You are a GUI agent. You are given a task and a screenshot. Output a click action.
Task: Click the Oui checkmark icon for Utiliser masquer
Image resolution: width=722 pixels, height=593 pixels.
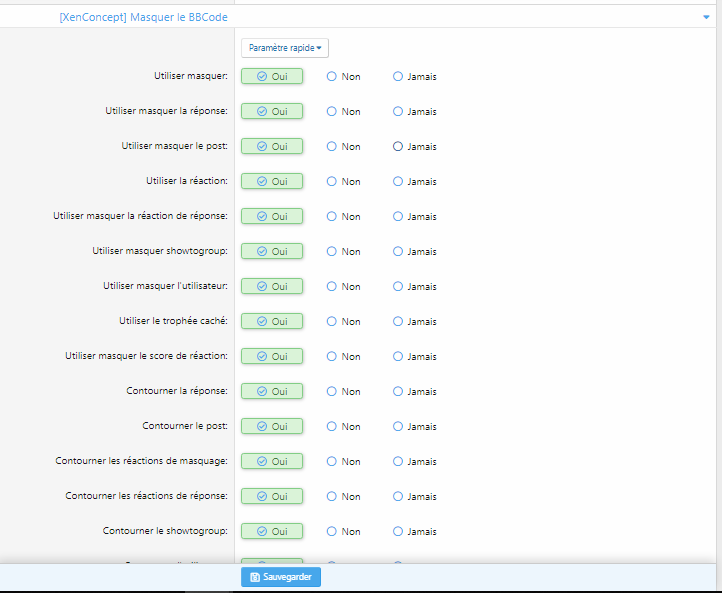(x=262, y=76)
